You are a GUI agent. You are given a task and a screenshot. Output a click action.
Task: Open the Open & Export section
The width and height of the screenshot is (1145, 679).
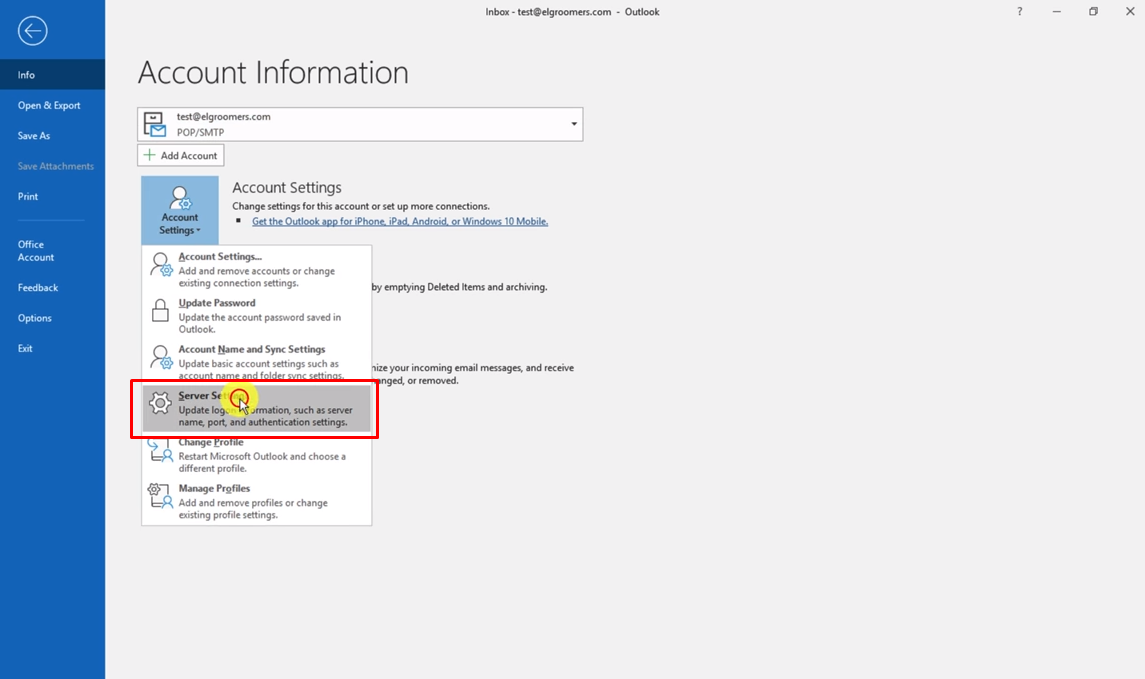(53, 105)
